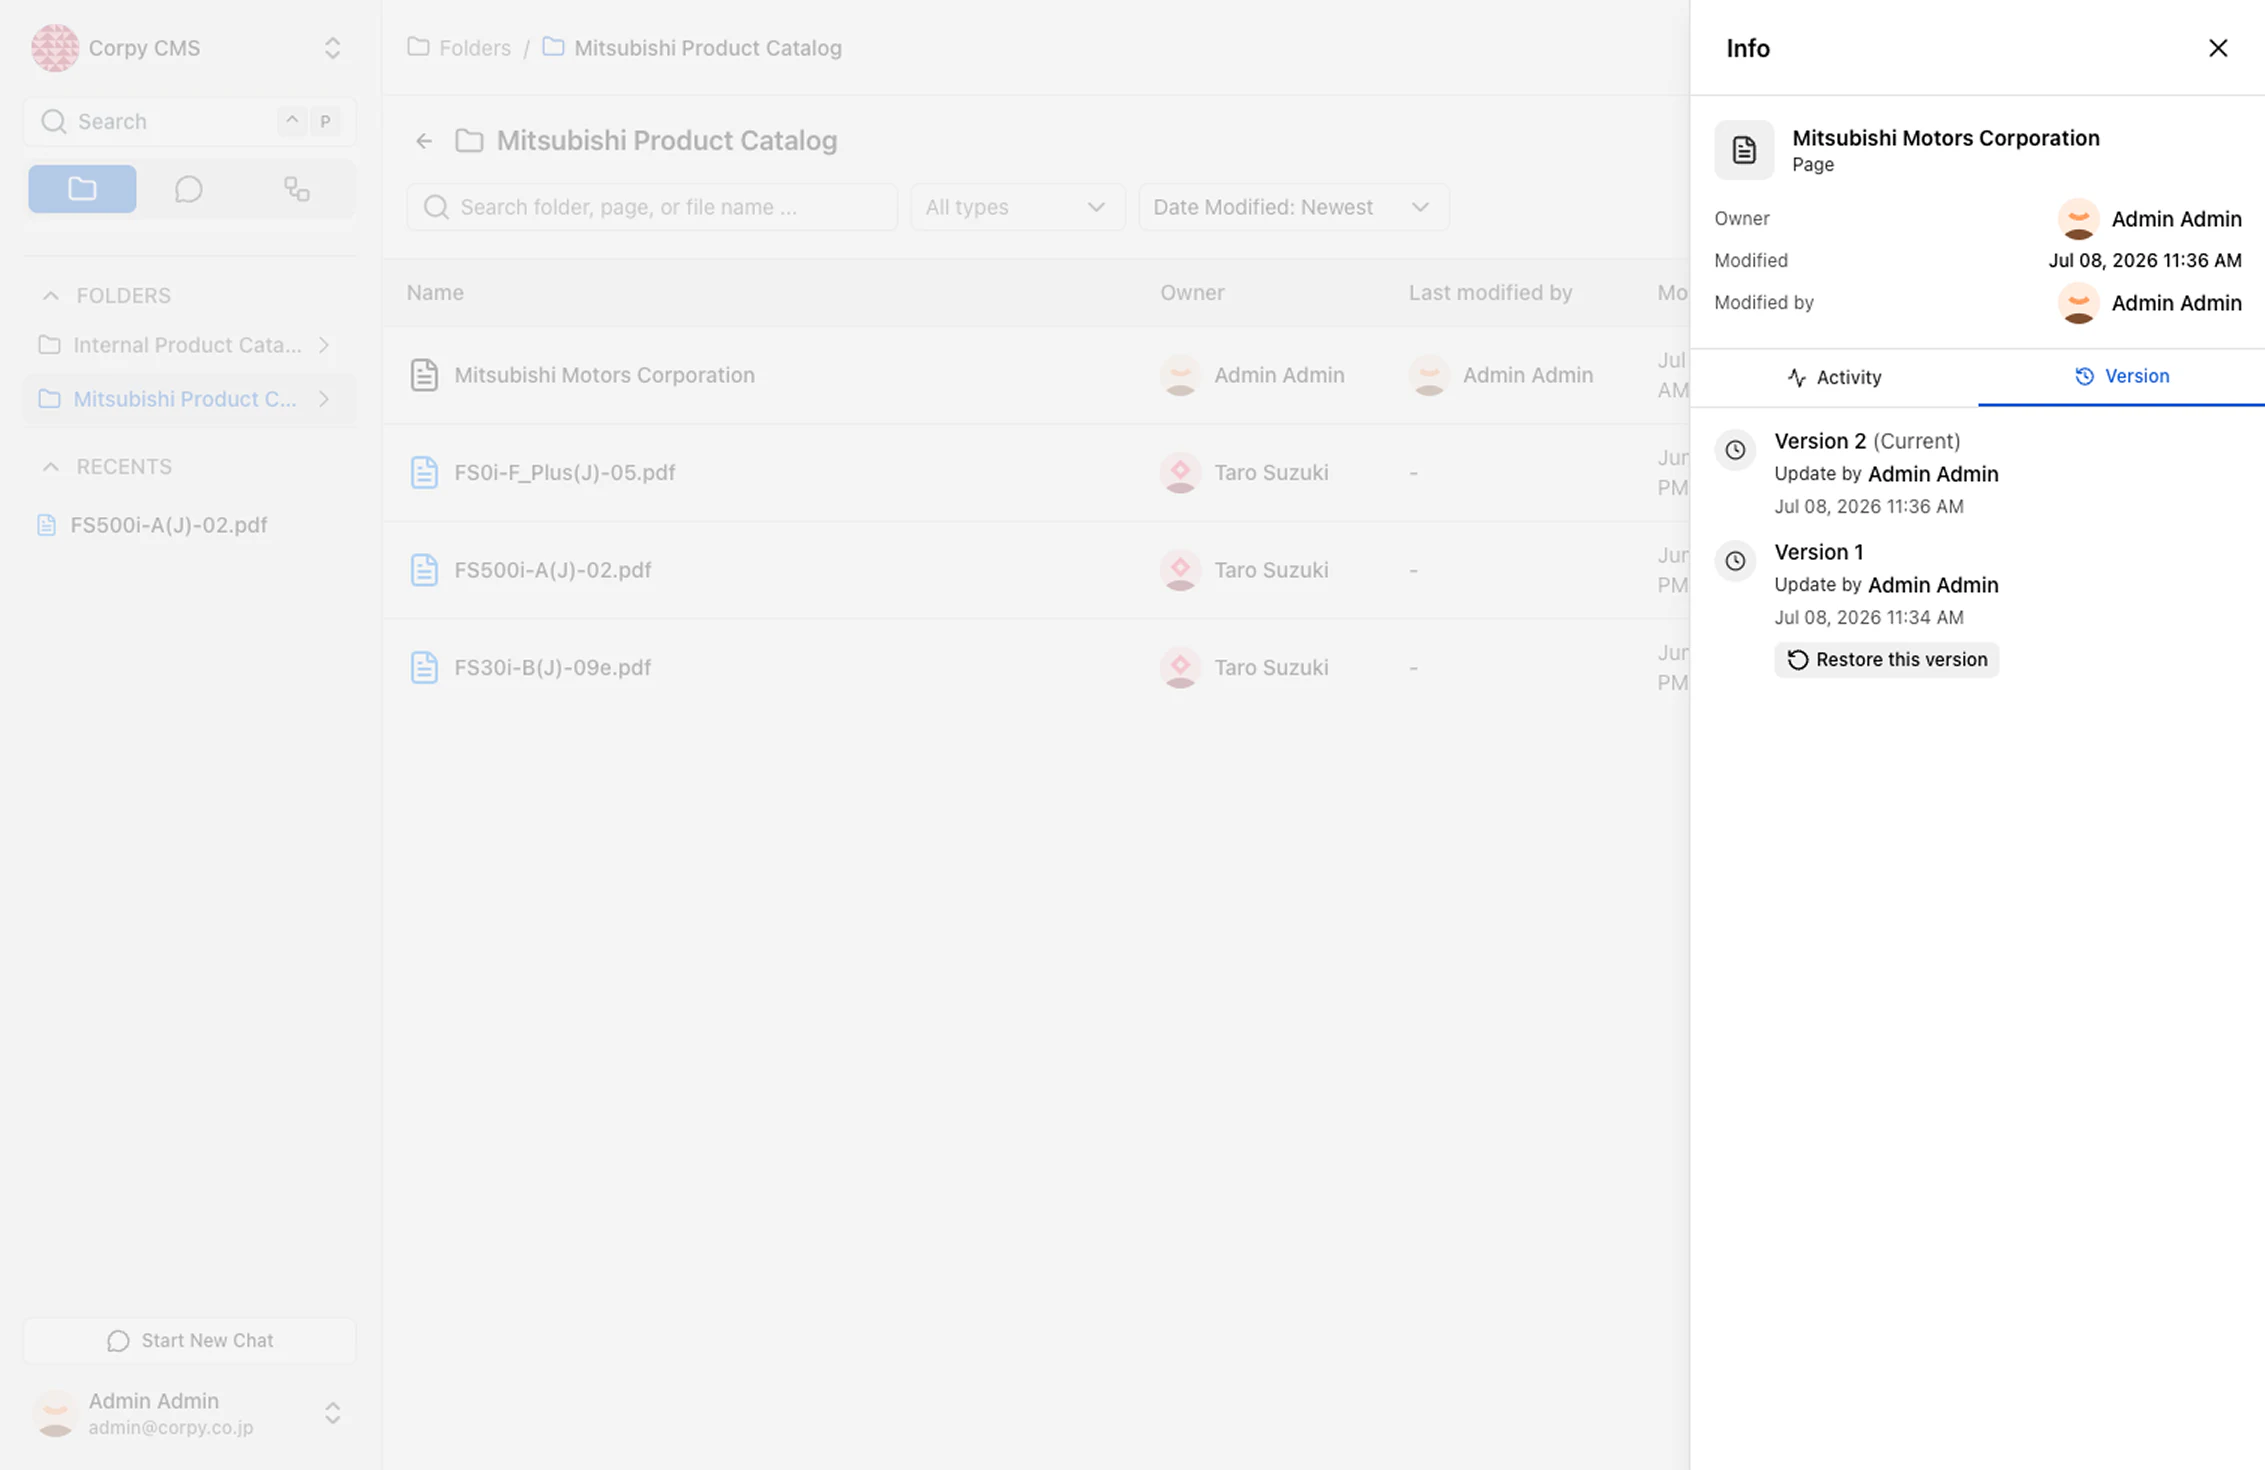Collapse the RECENTS section

pyautogui.click(x=50, y=467)
